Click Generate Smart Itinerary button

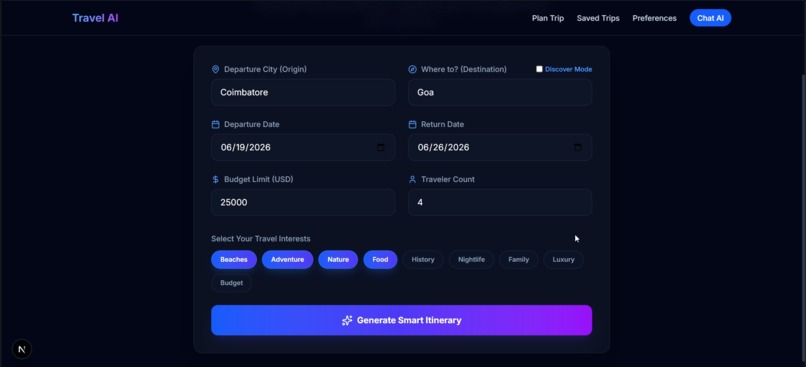click(401, 320)
